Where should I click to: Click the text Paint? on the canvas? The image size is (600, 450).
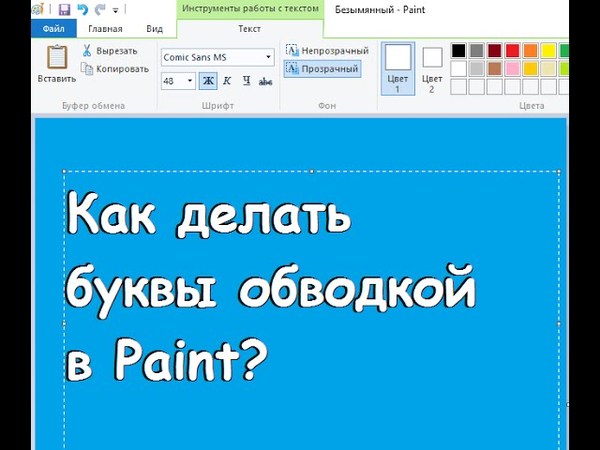(189, 360)
